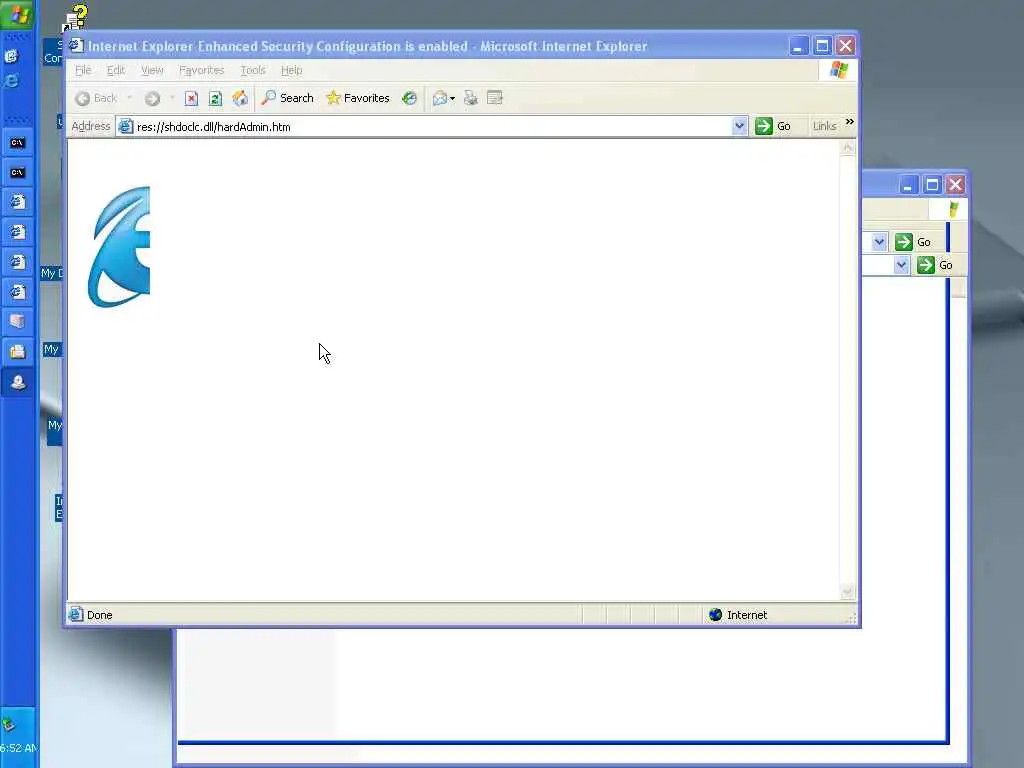Open lower address dropdown in background window

(x=901, y=264)
